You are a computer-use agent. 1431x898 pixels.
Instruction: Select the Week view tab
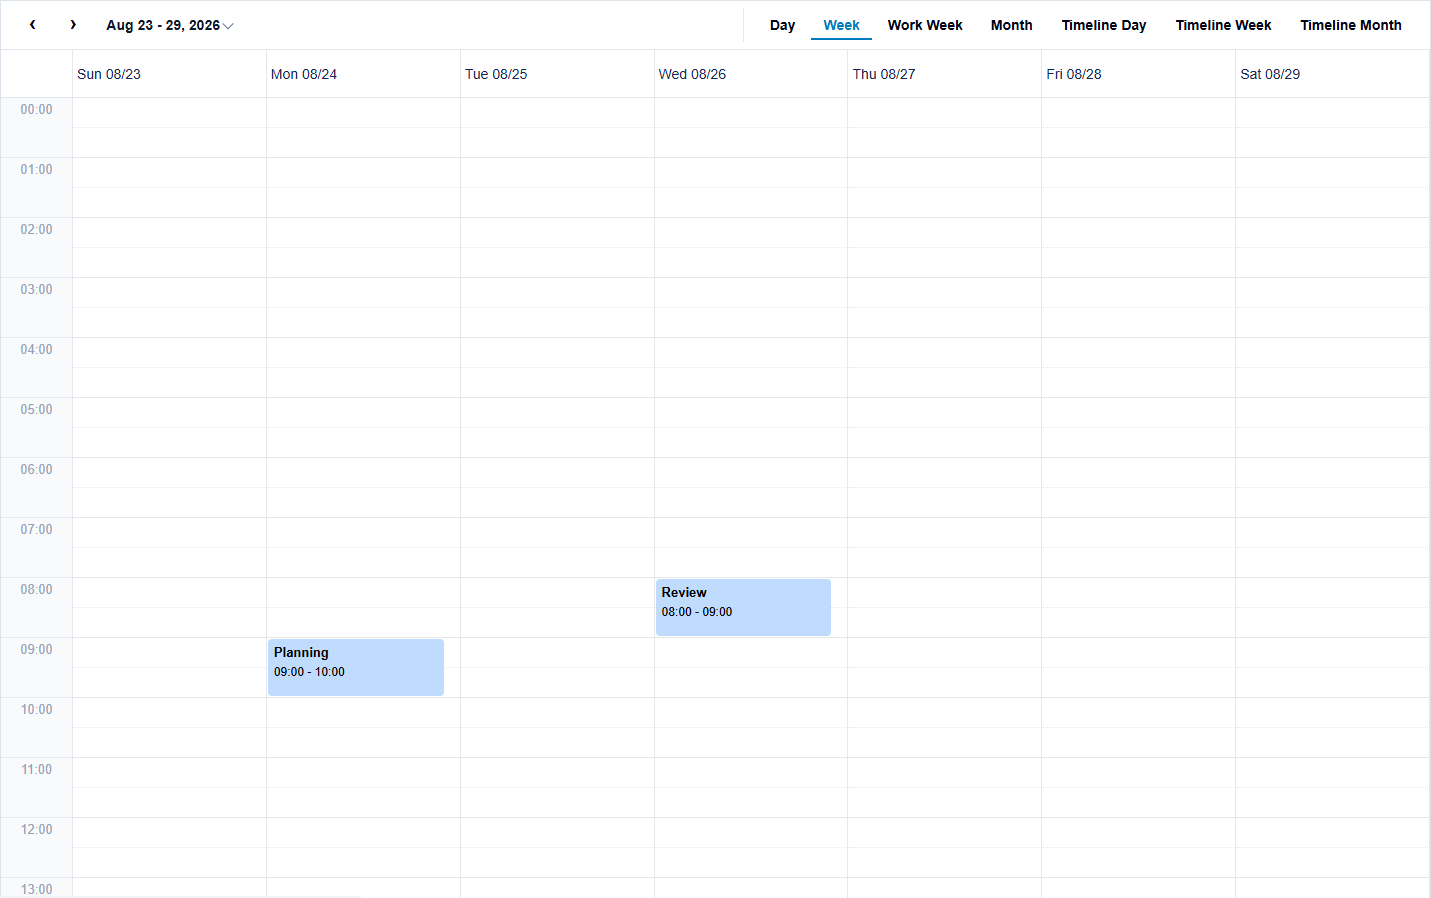point(841,25)
